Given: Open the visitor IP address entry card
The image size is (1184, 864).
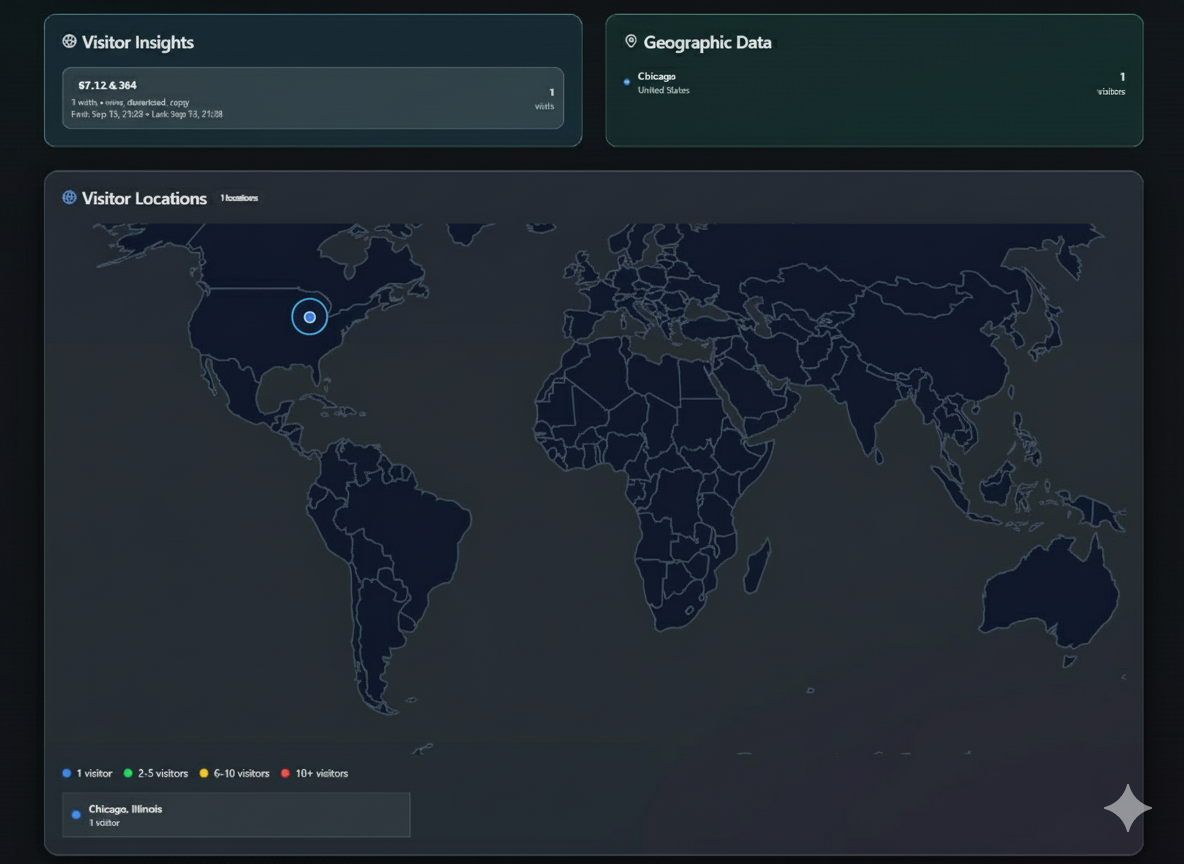Looking at the screenshot, I should (312, 98).
